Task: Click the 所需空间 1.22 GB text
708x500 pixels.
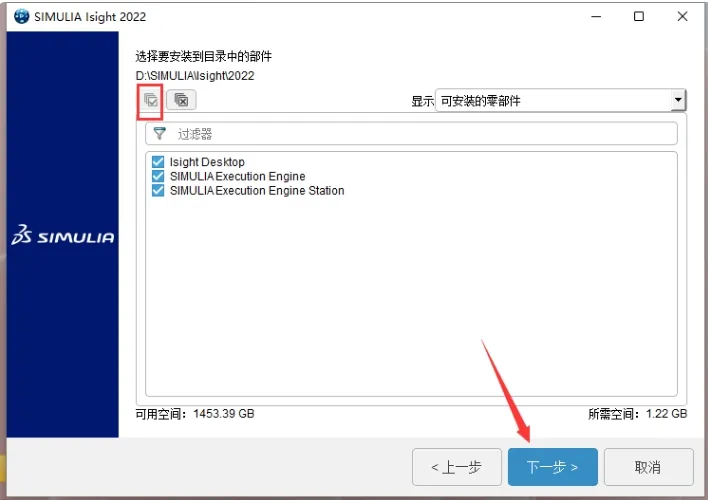Action: click(x=638, y=414)
